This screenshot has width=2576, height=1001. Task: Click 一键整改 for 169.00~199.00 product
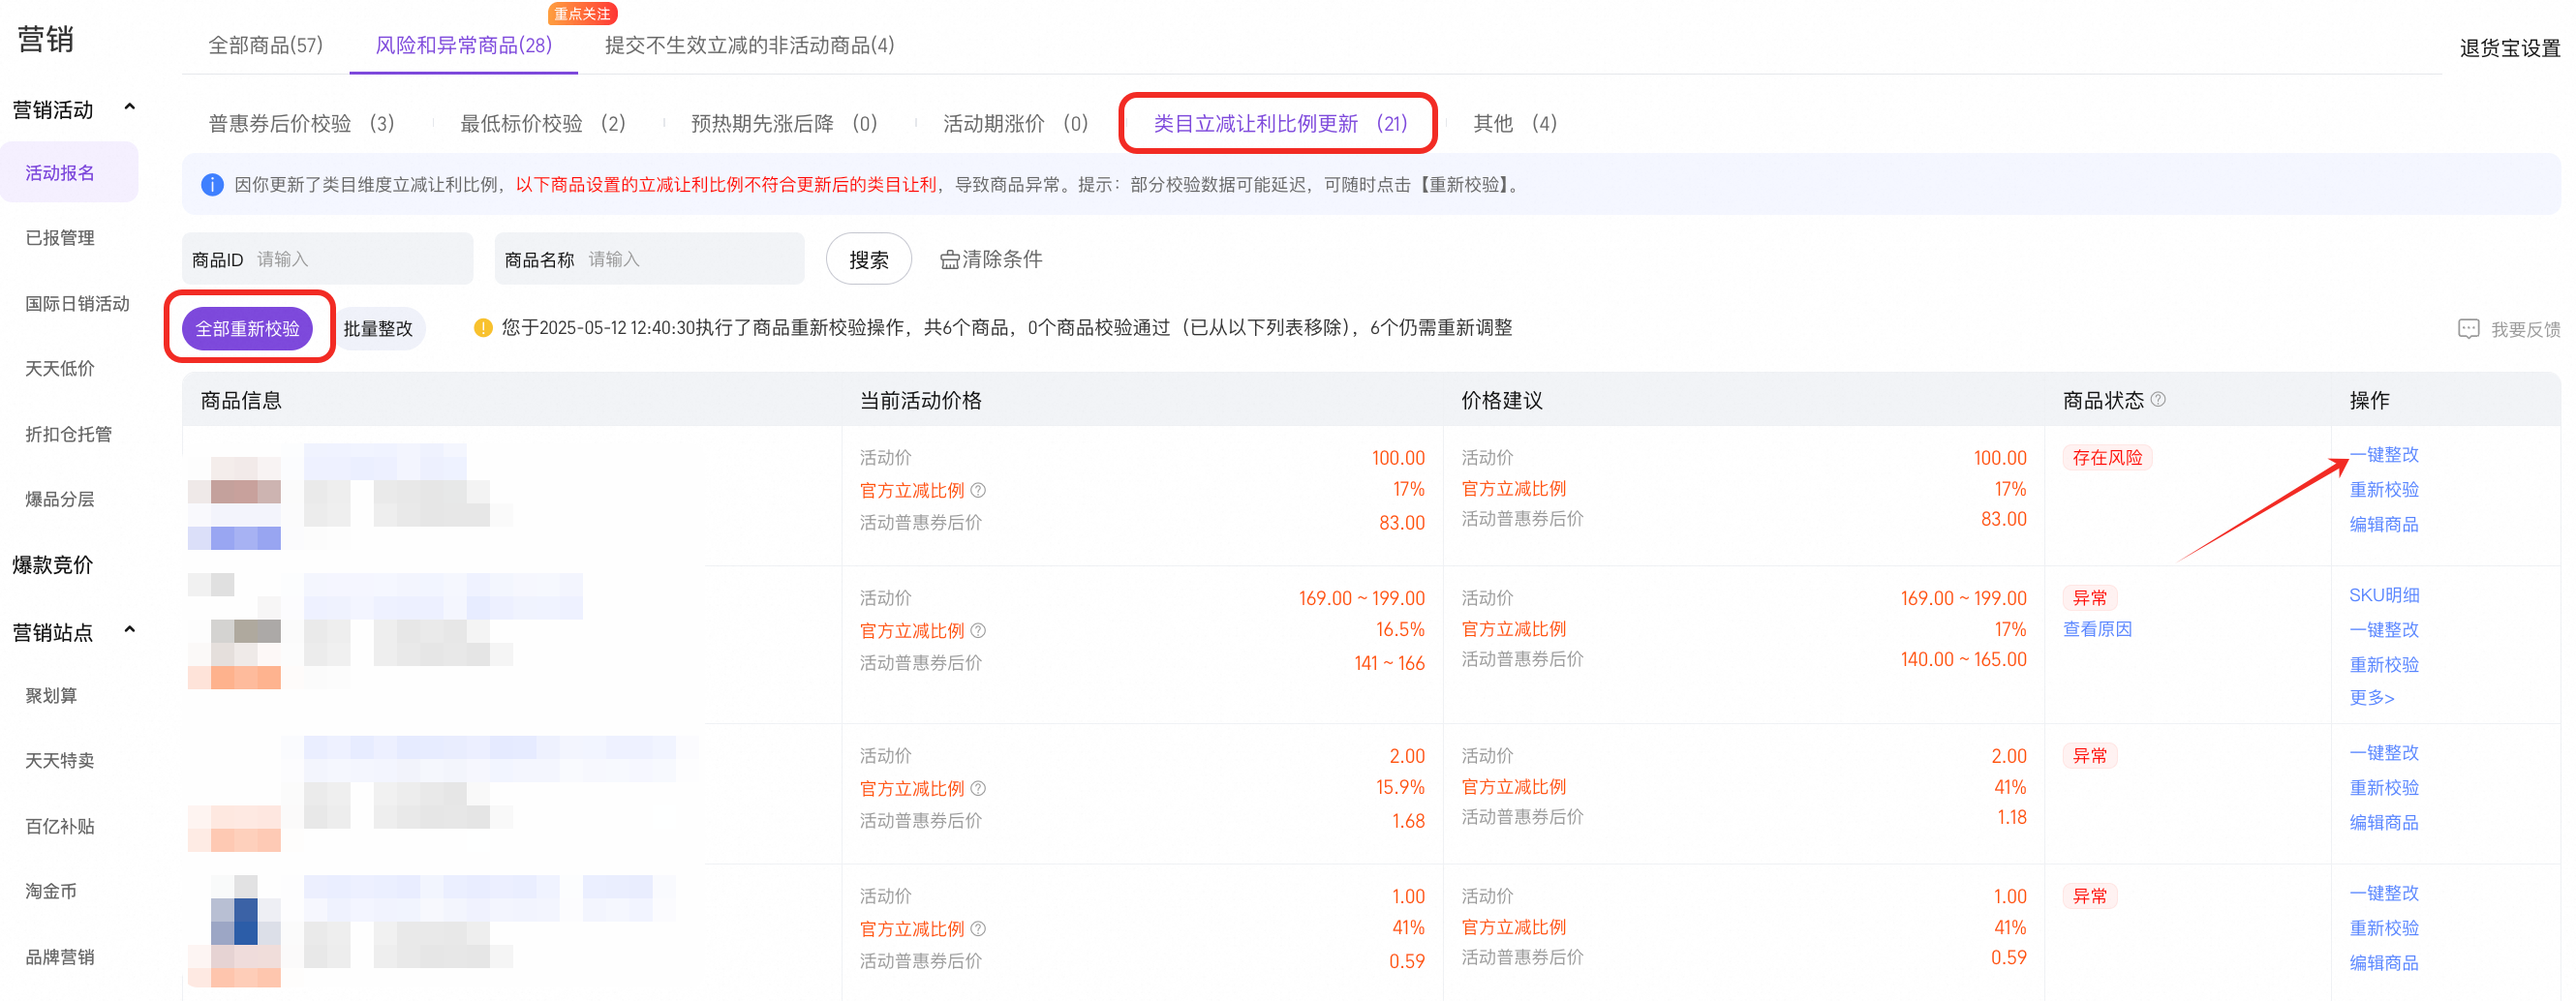click(x=2383, y=629)
